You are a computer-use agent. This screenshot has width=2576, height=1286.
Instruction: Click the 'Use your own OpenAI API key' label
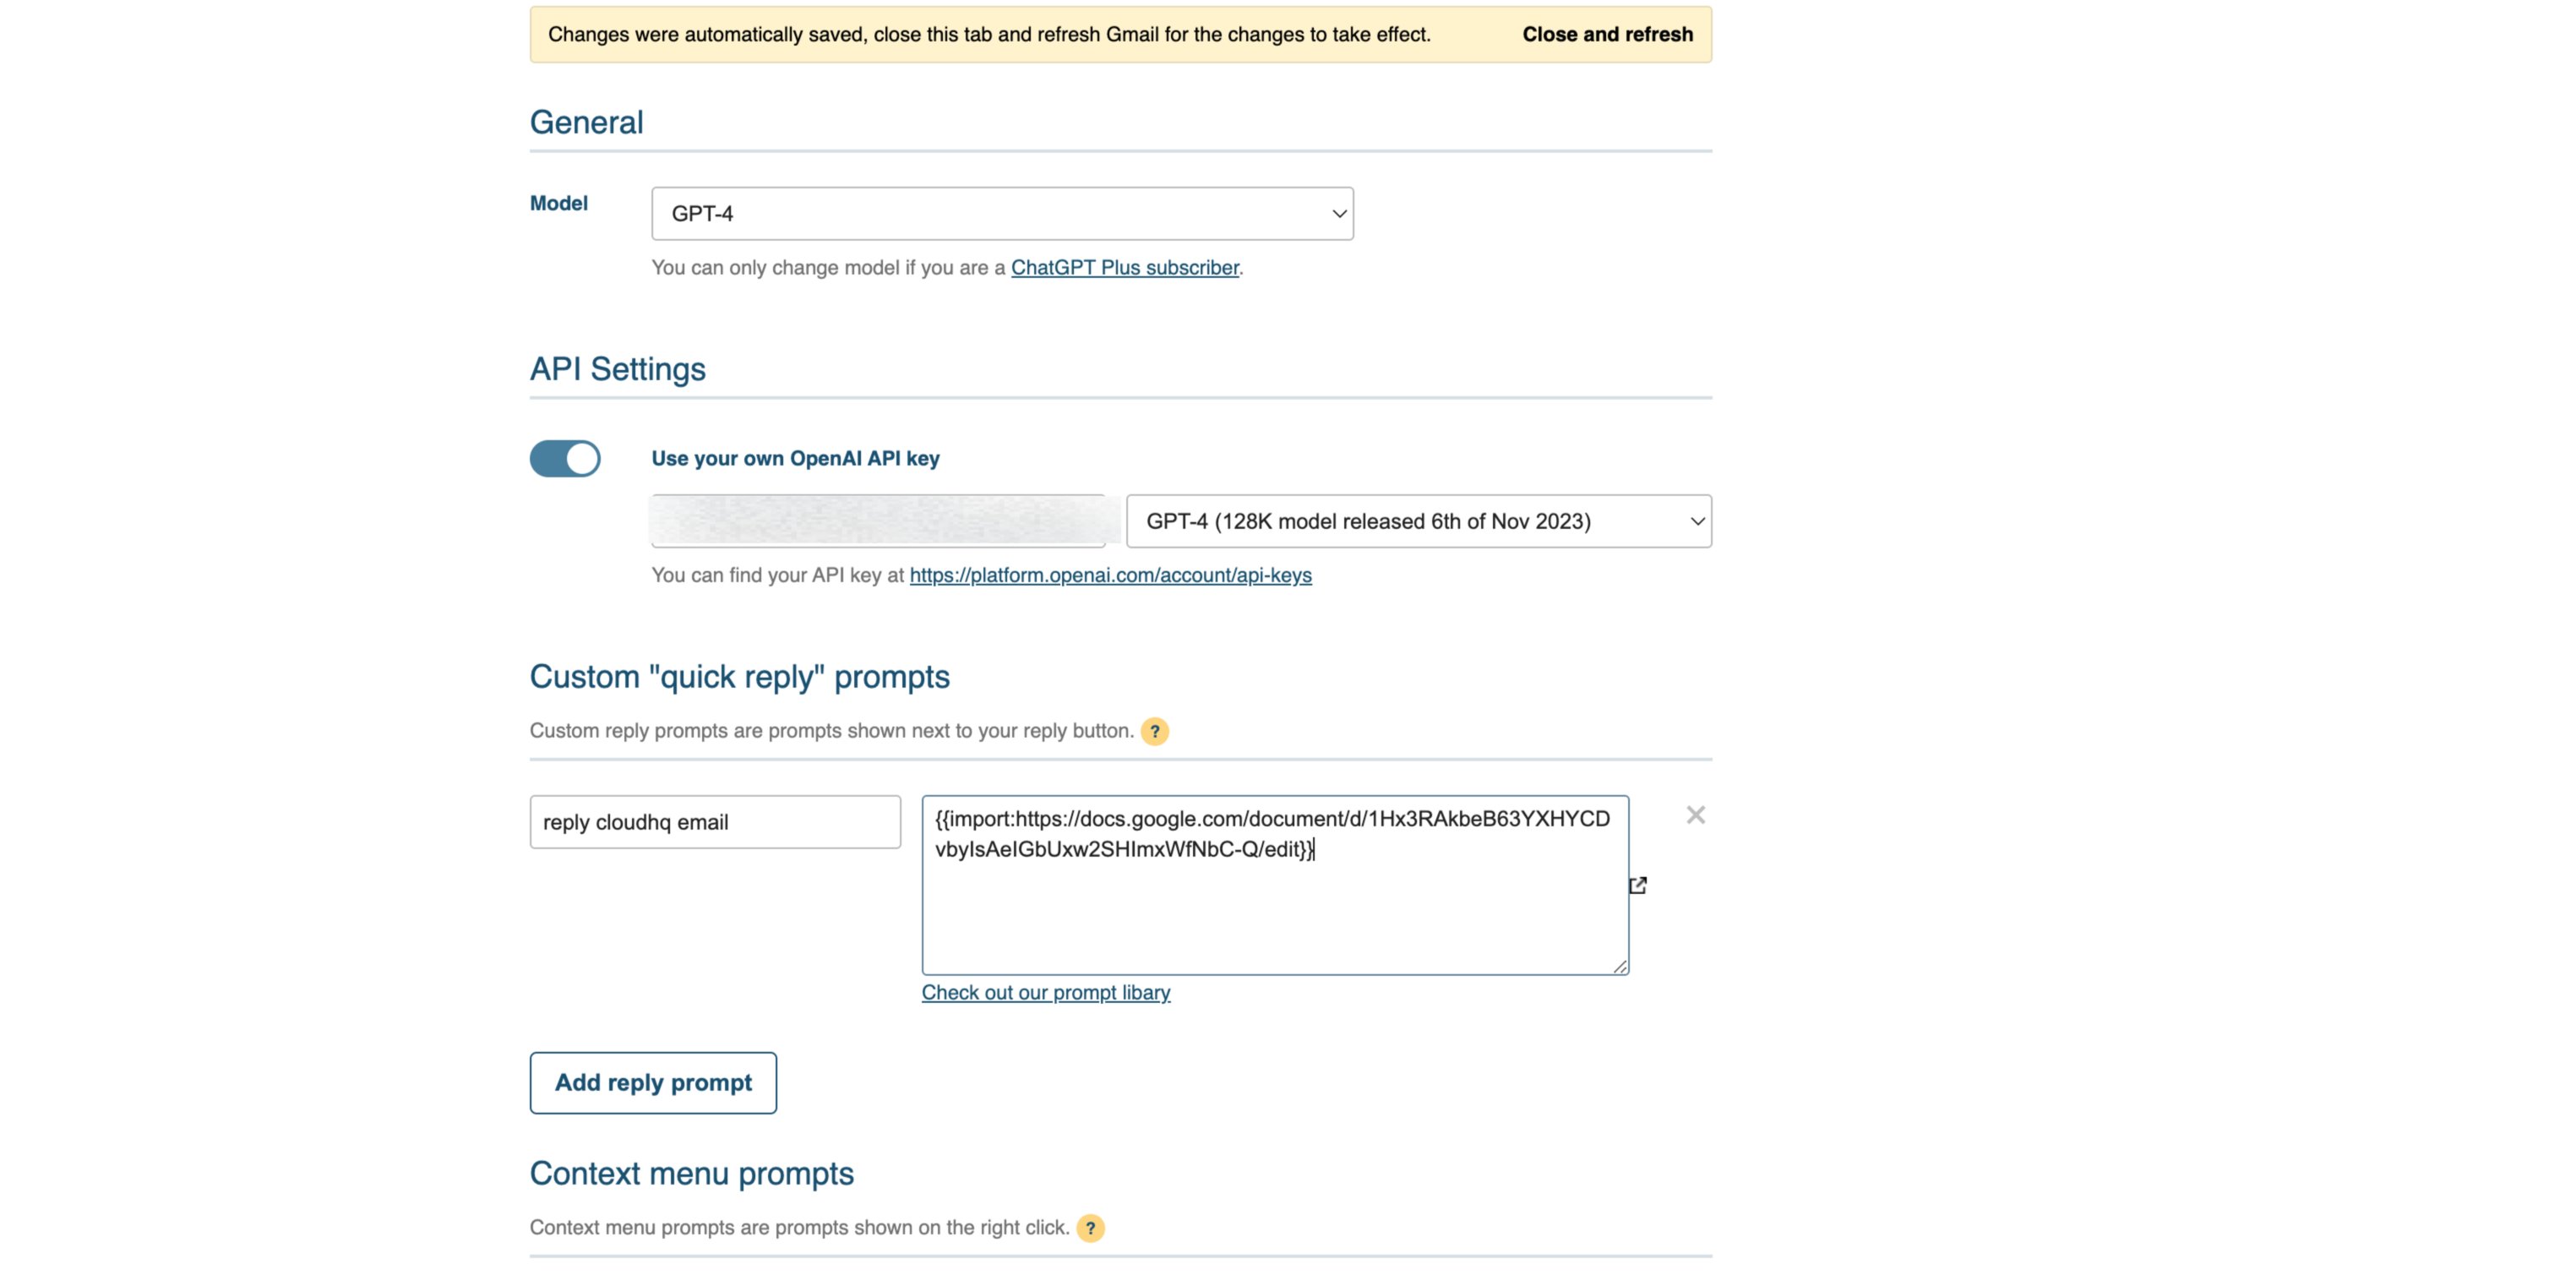[795, 459]
